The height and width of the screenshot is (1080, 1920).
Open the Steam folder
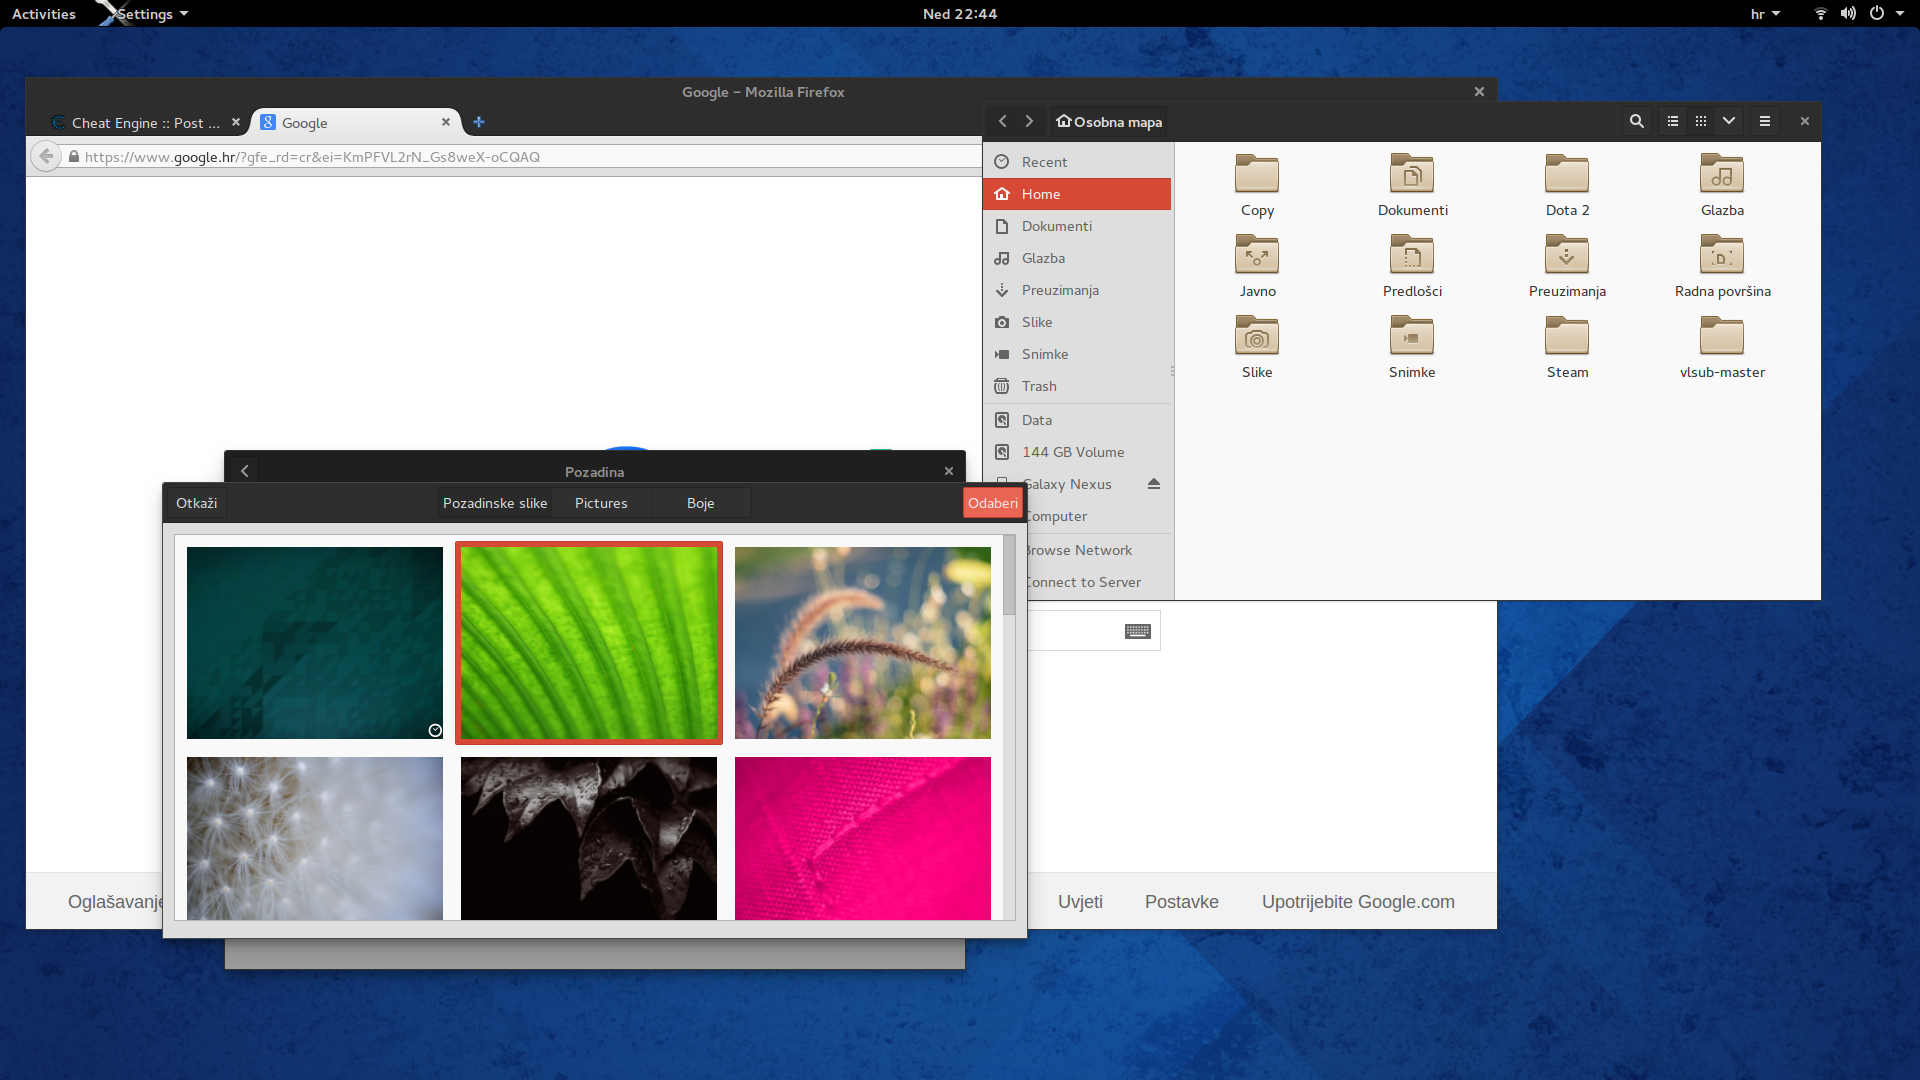click(x=1567, y=346)
